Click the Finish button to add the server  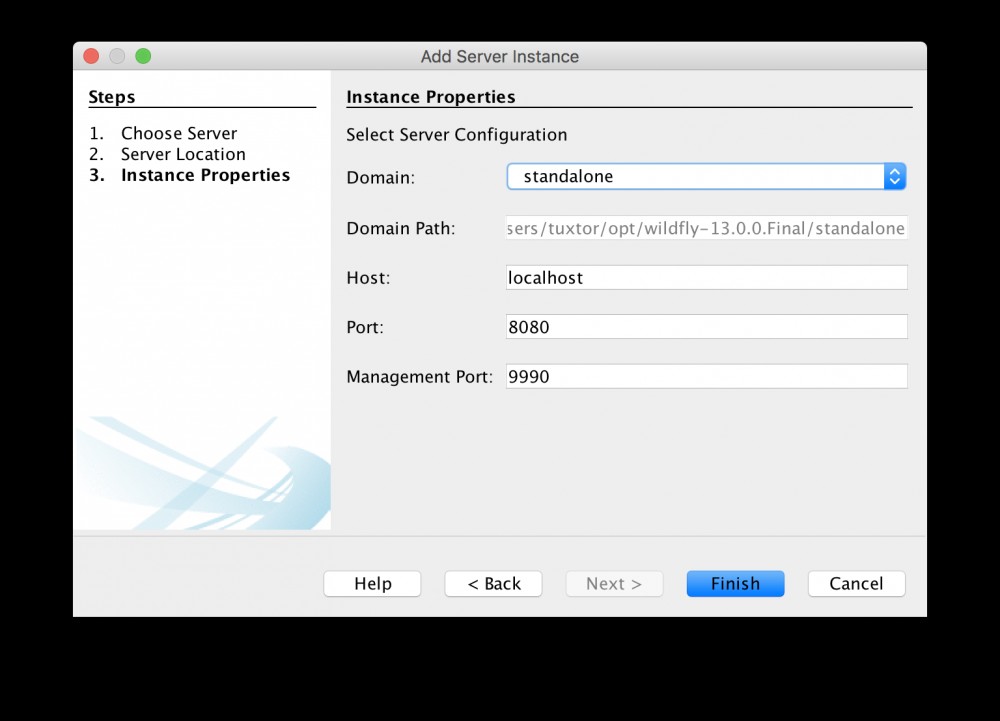(735, 583)
